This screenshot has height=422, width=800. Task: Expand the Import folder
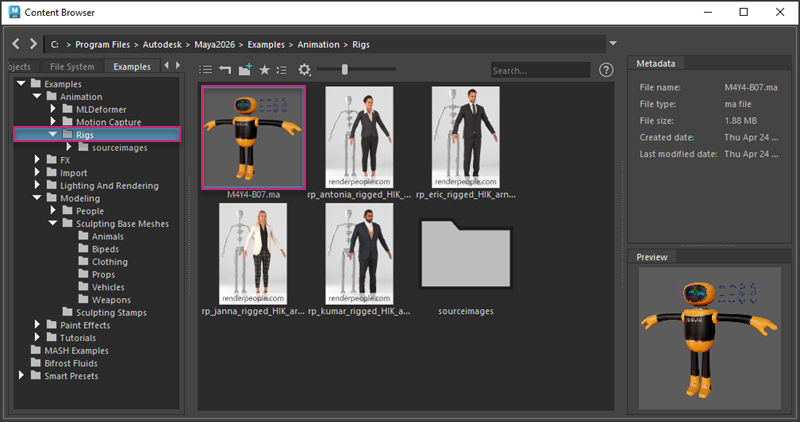click(x=37, y=172)
